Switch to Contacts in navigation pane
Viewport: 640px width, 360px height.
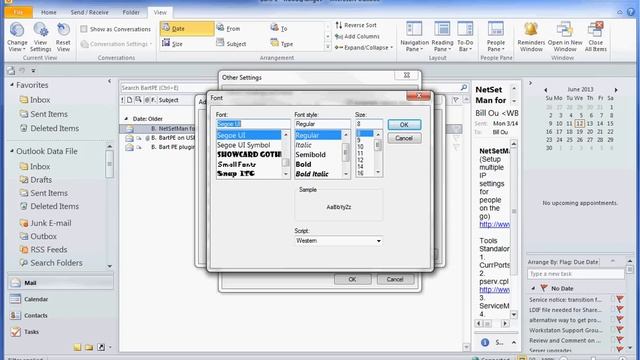60,316
